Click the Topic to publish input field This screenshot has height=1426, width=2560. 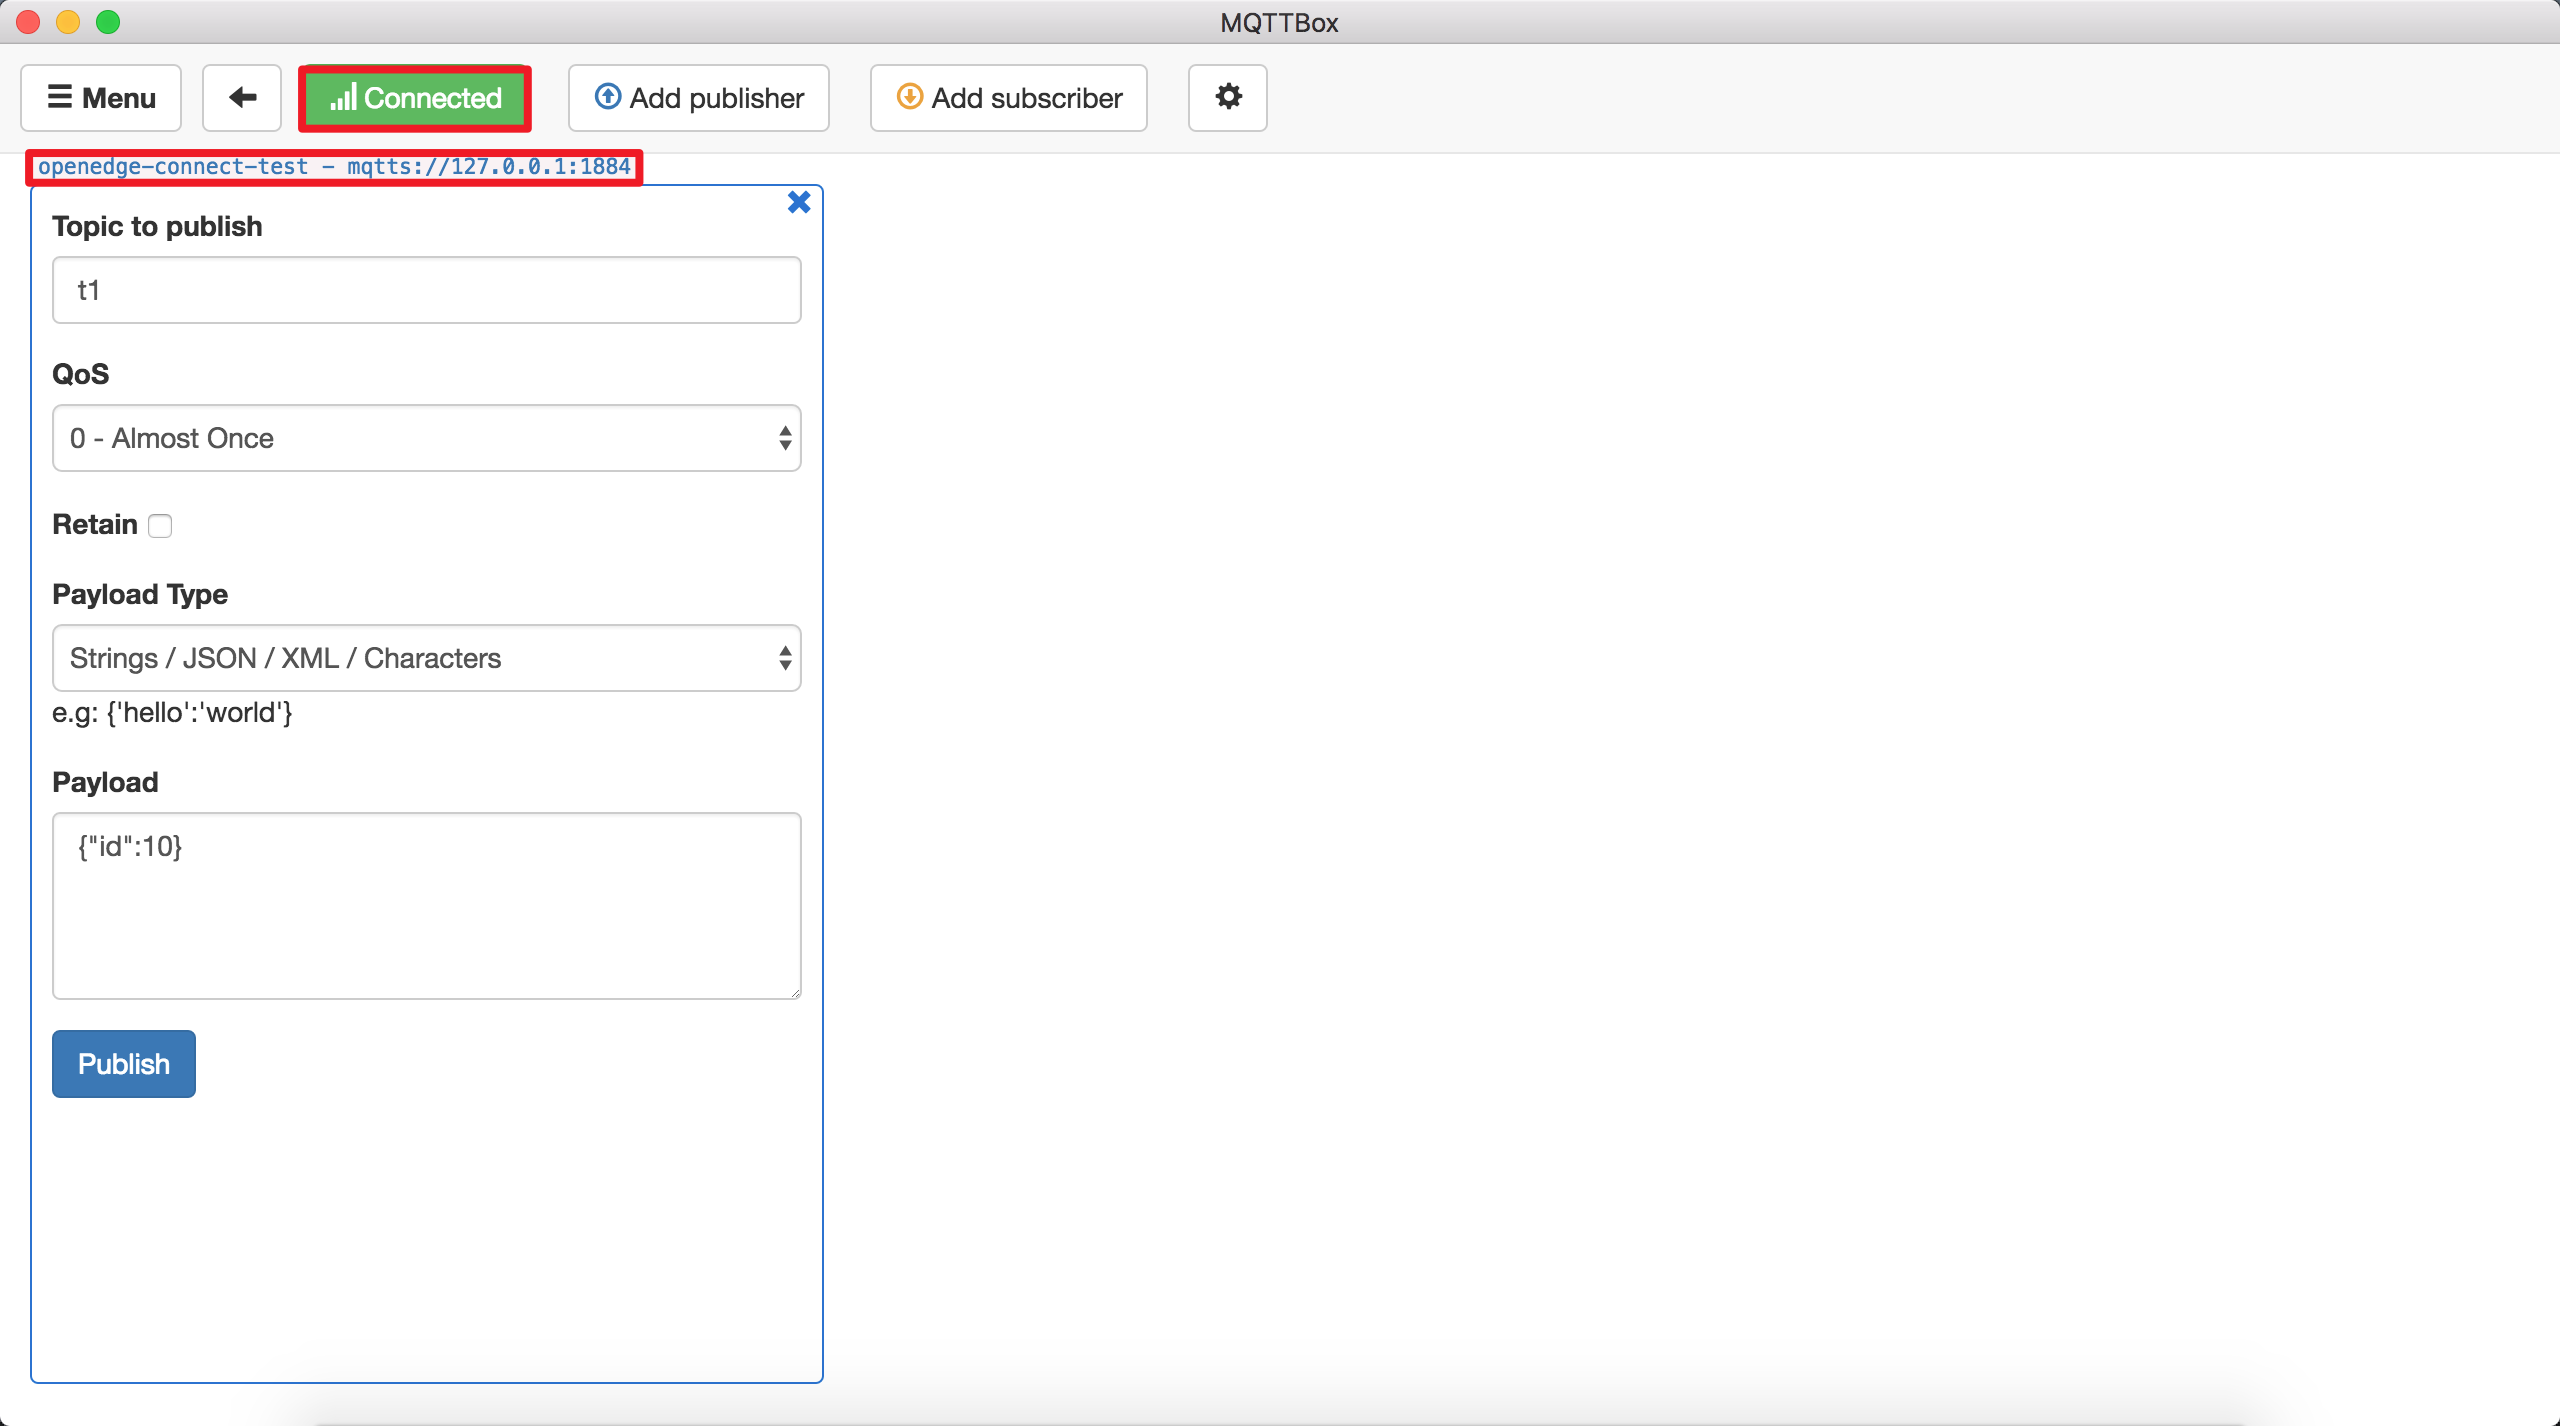[x=427, y=290]
